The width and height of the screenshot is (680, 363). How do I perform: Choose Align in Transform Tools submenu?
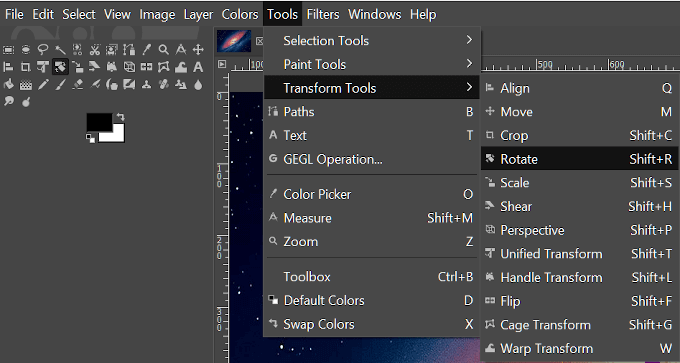point(579,88)
